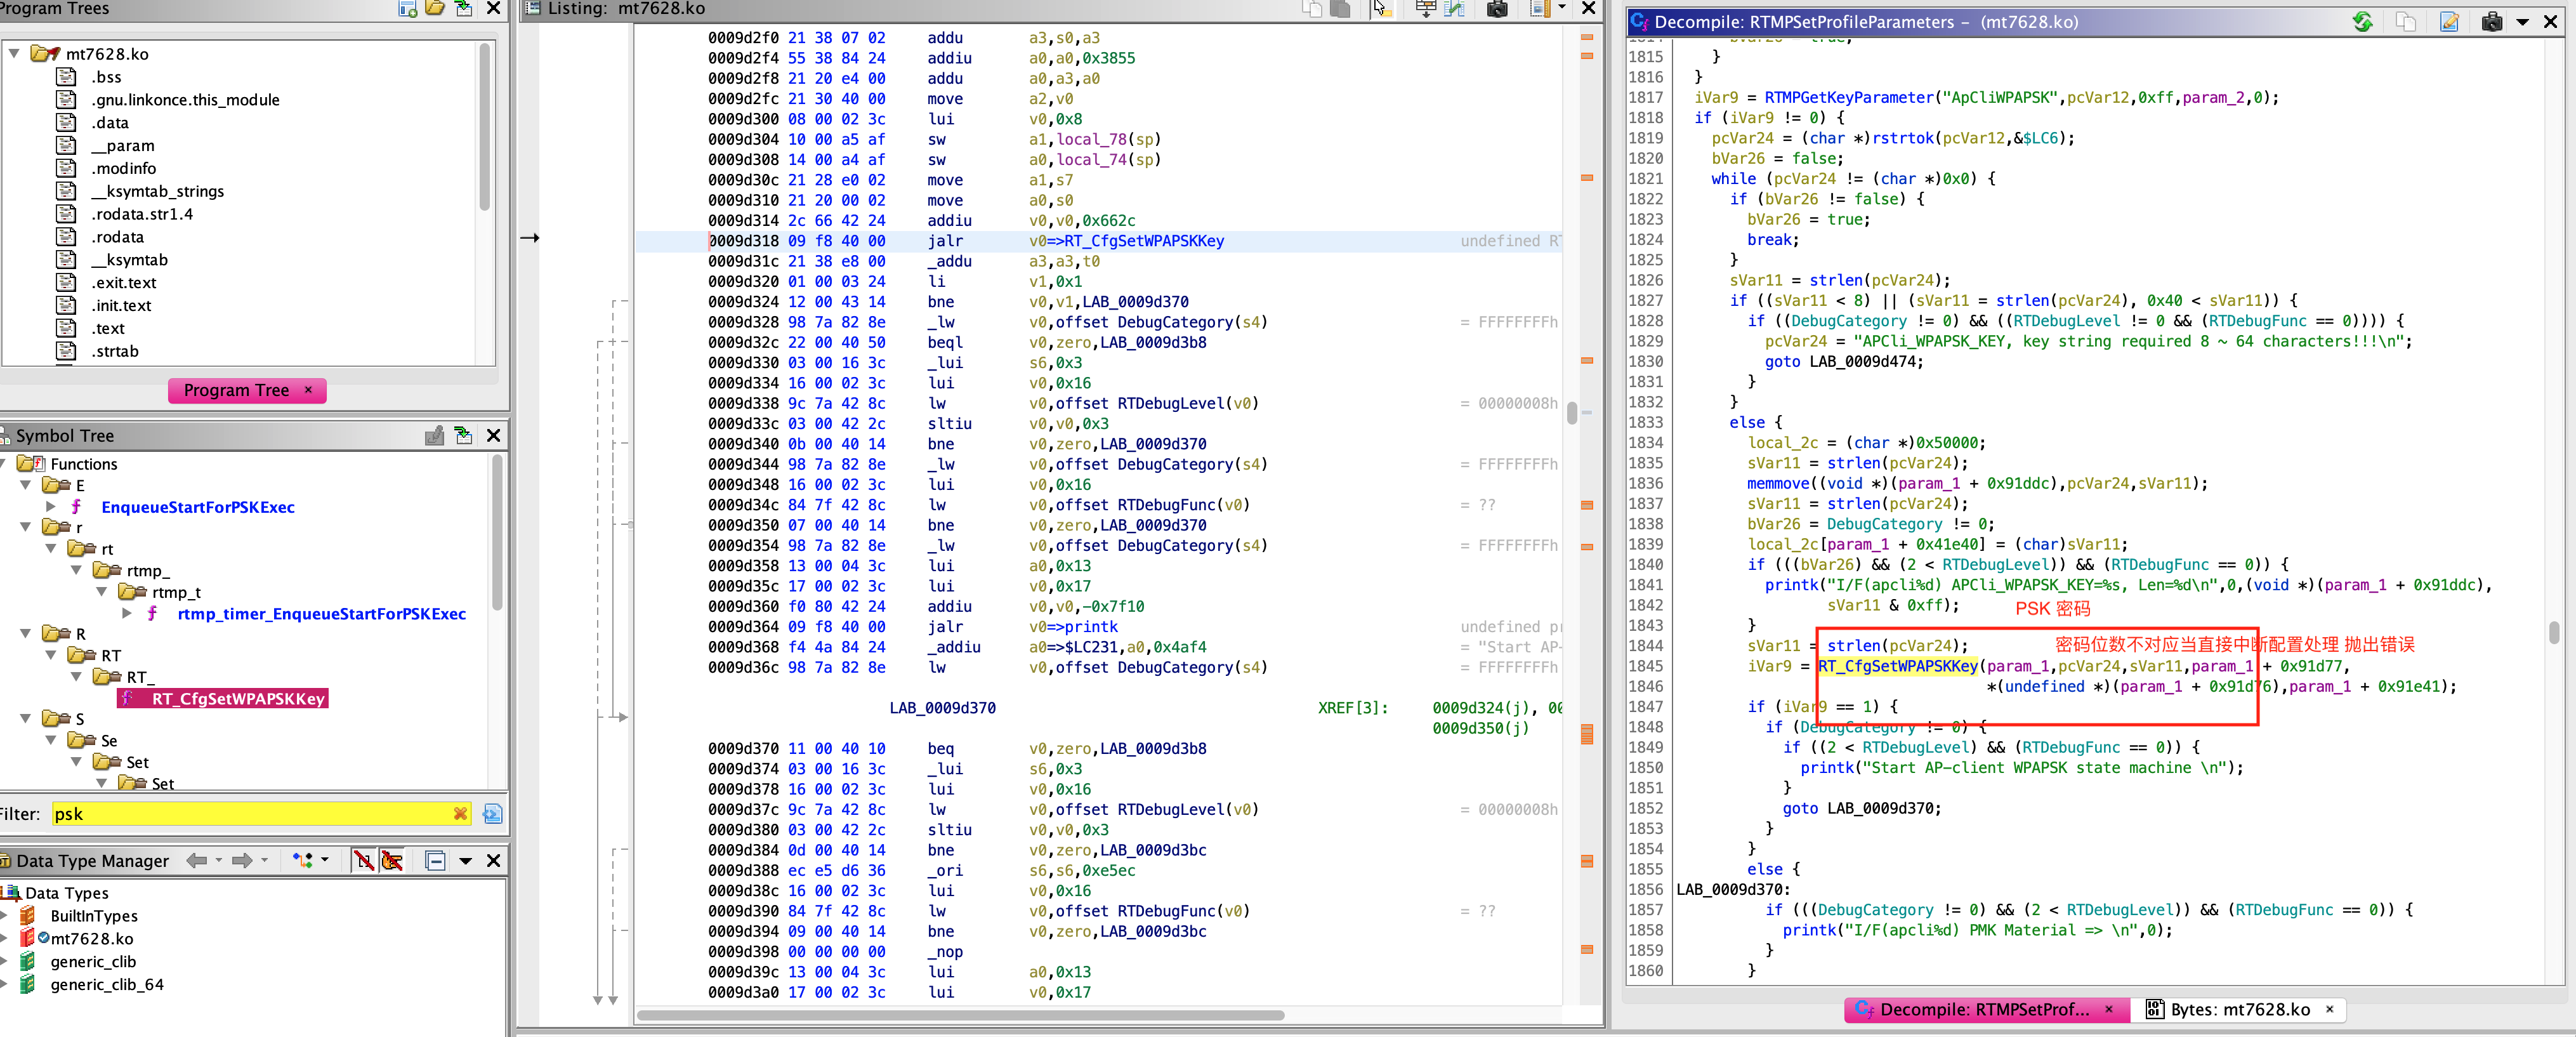Viewport: 2576px width, 1037px height.
Task: Collapse the rtmp_ folder in Symbol Tree
Action: [x=77, y=570]
